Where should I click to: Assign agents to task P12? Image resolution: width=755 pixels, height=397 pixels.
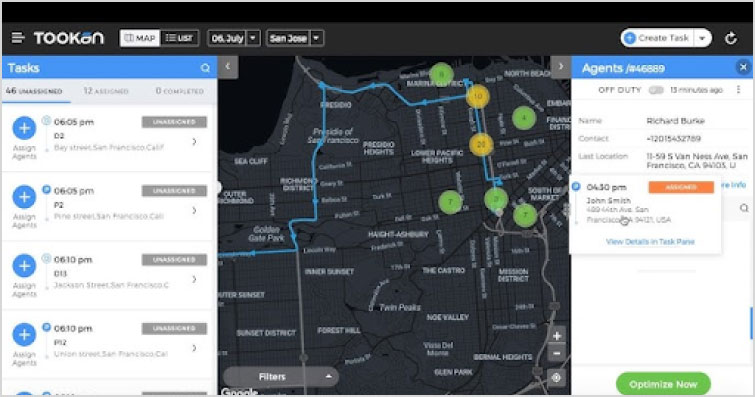[x=24, y=335]
